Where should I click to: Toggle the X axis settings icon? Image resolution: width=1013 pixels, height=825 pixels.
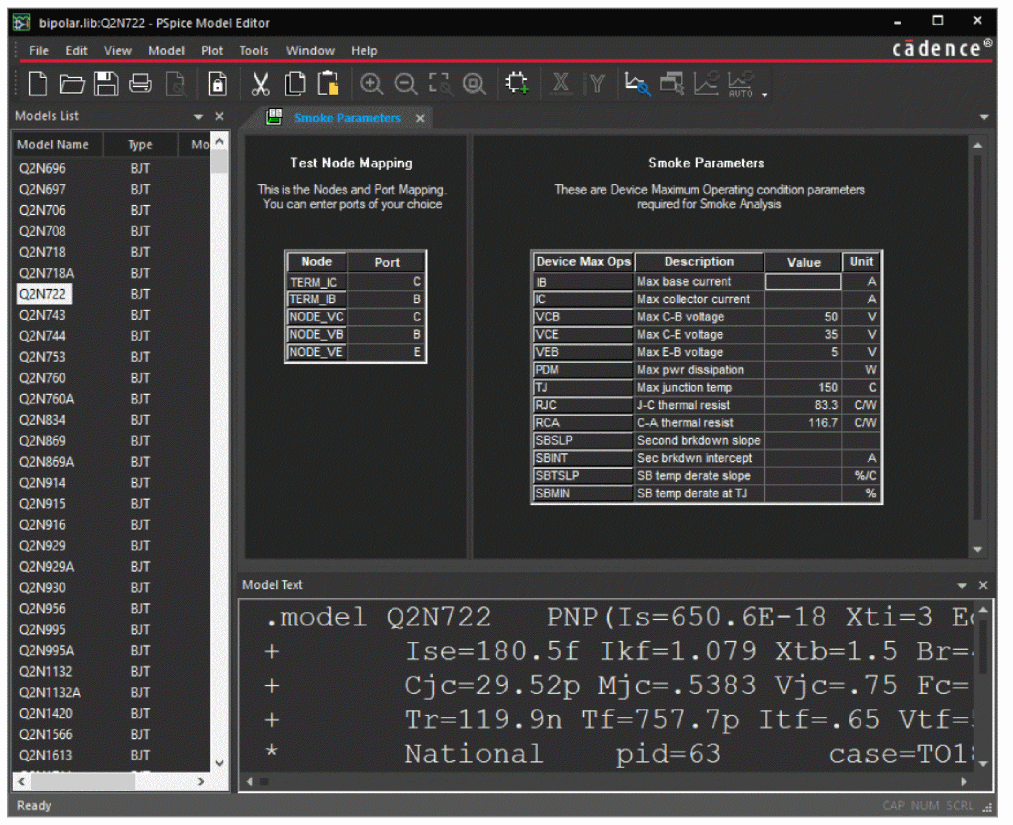tap(561, 83)
